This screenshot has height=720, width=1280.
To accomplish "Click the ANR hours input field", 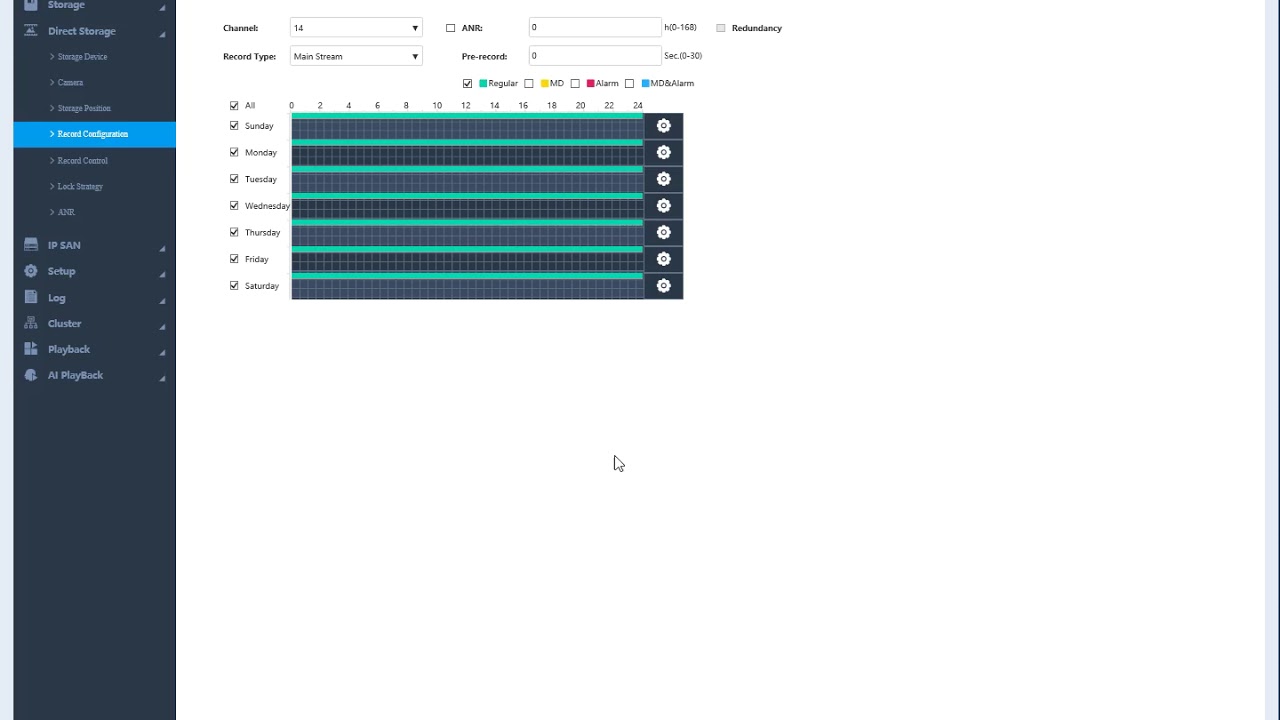I will click(x=595, y=28).
